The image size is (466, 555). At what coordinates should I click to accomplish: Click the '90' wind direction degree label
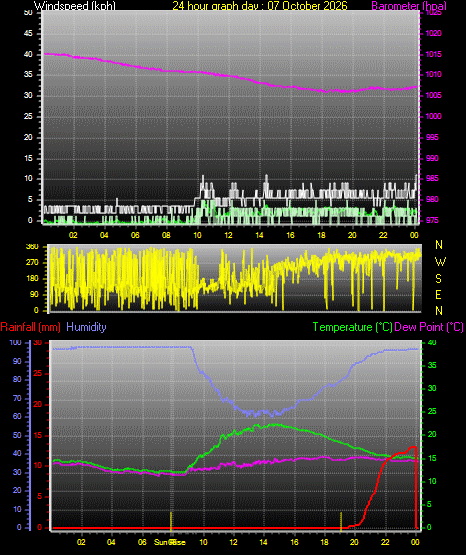click(34, 294)
